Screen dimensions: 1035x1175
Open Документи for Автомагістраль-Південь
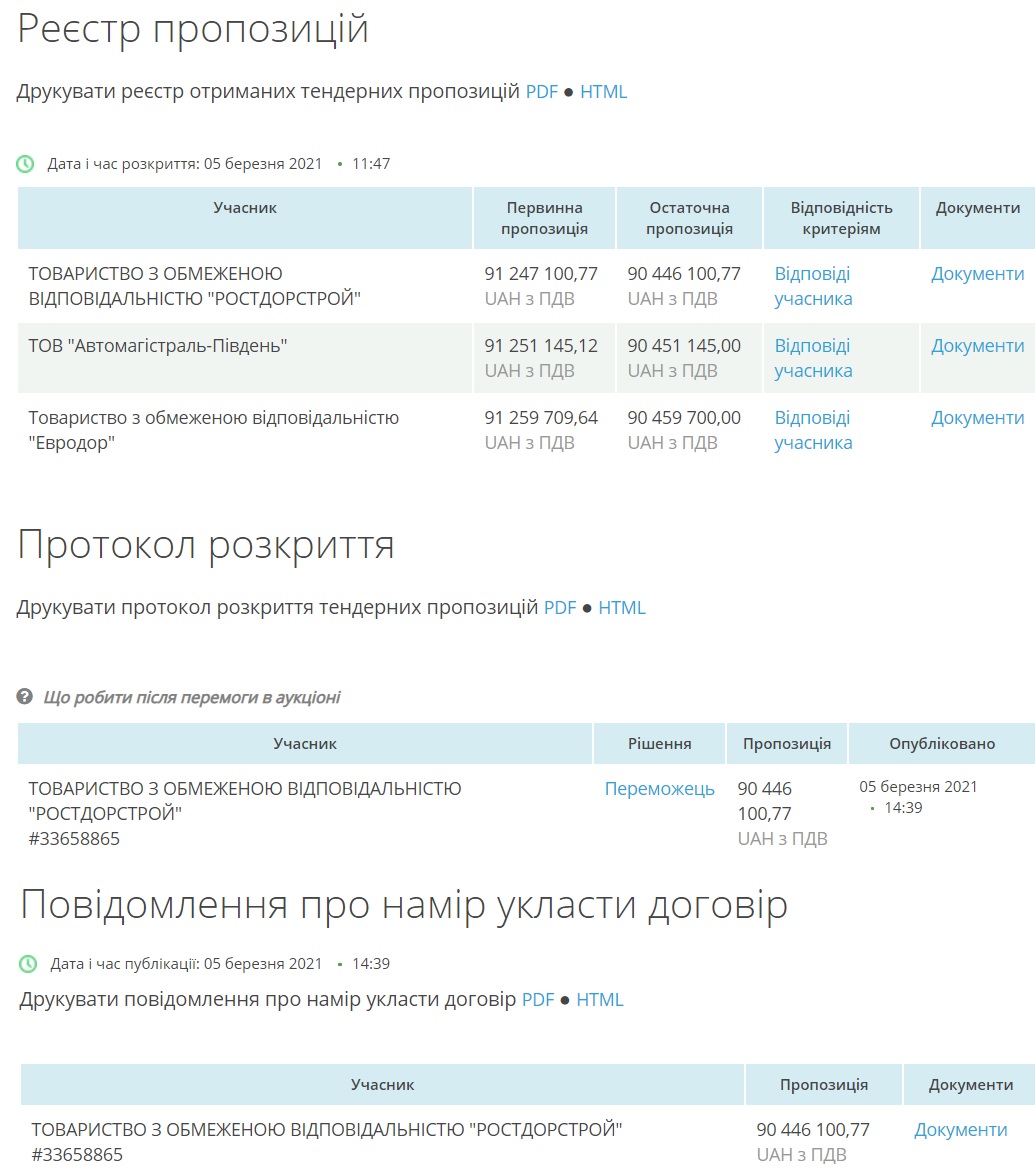[x=977, y=346]
